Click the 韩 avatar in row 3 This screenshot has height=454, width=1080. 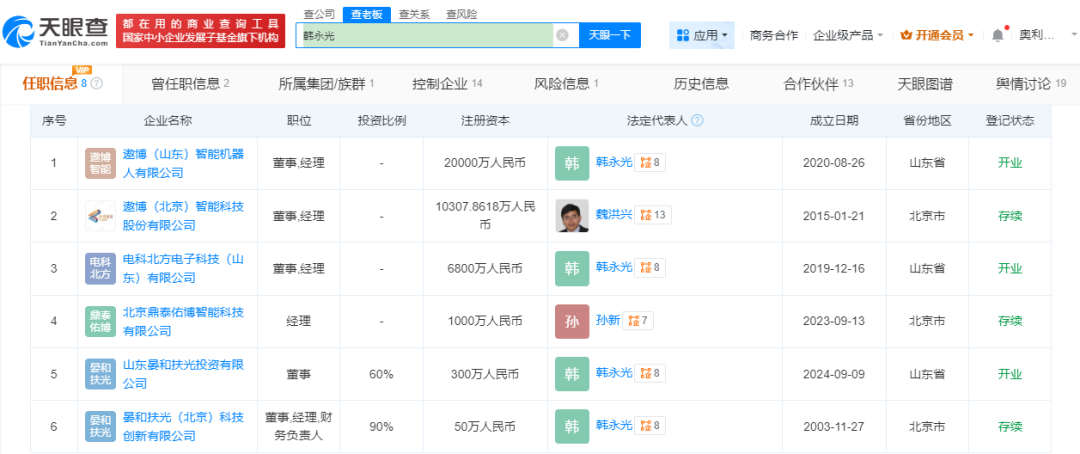(572, 268)
